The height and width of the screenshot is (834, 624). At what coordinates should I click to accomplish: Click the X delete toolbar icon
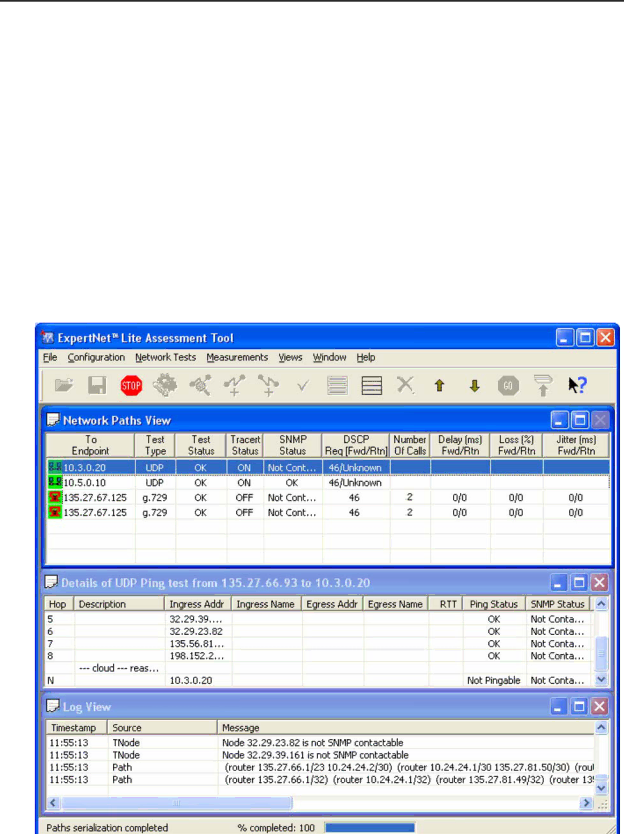click(405, 385)
